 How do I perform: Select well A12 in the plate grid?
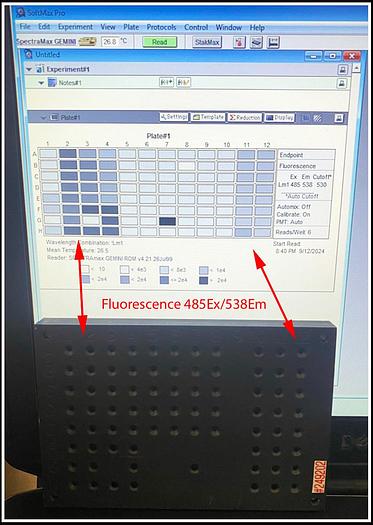(x=266, y=154)
